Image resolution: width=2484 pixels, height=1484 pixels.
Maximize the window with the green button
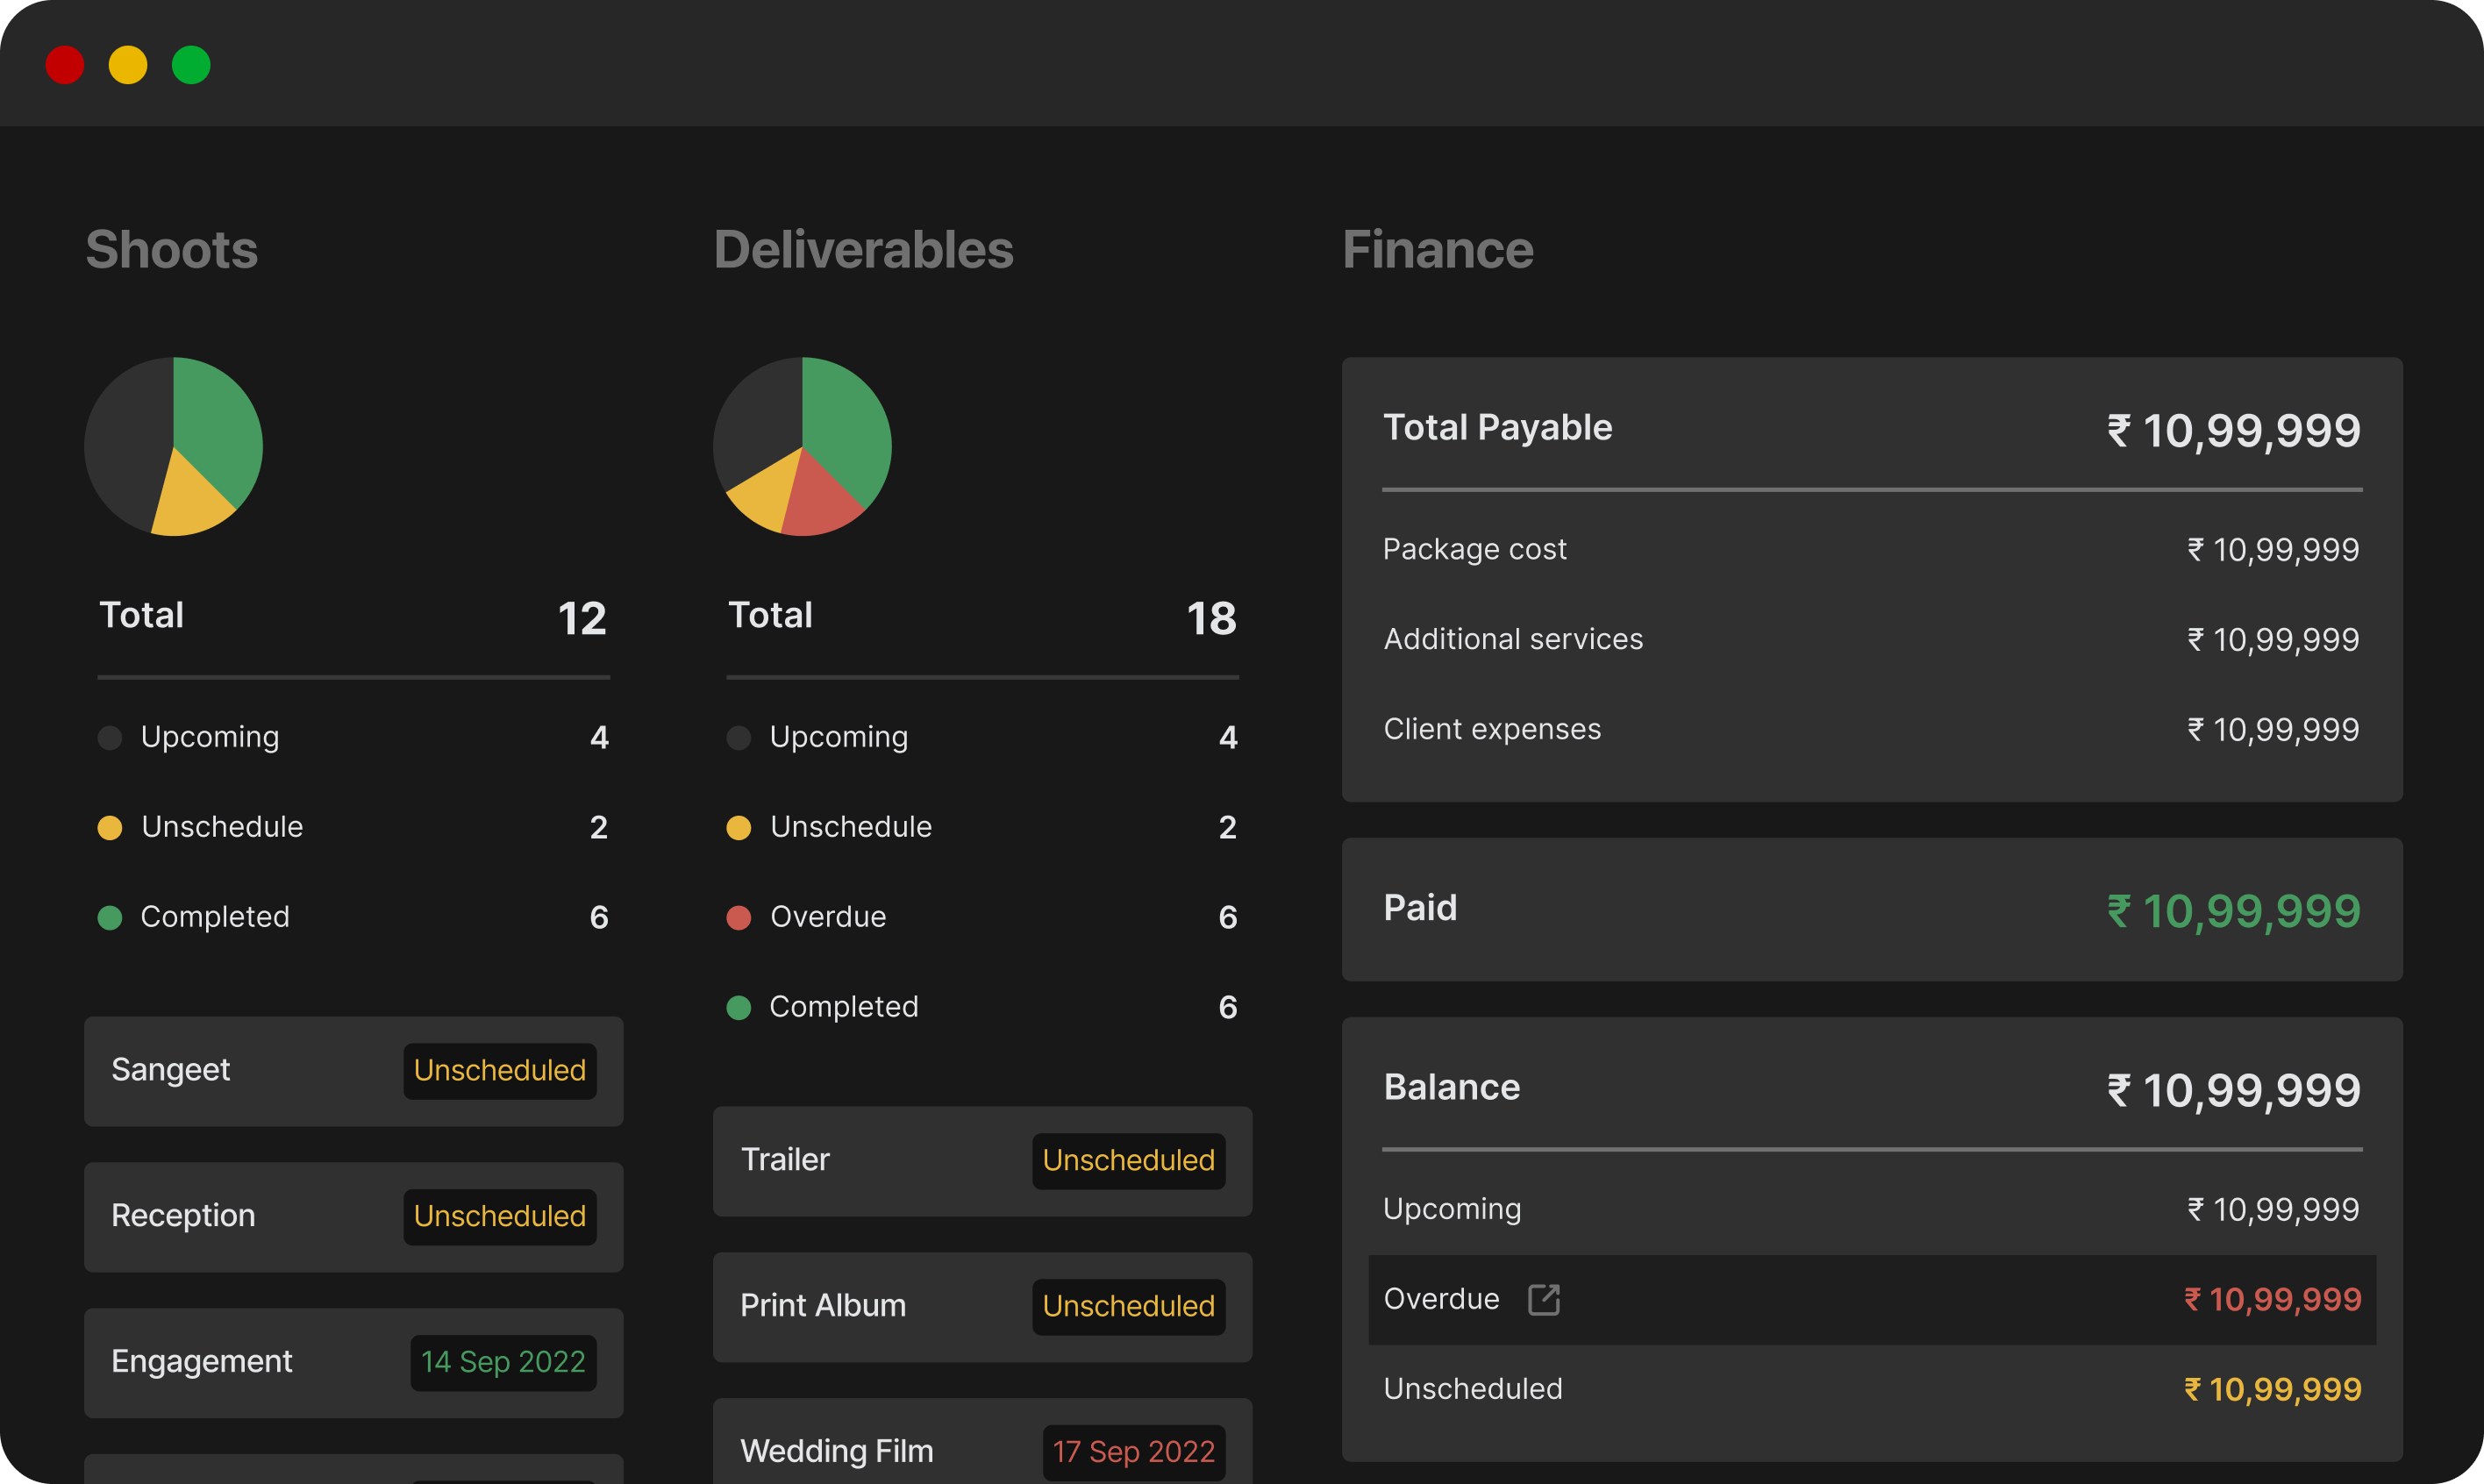click(191, 65)
